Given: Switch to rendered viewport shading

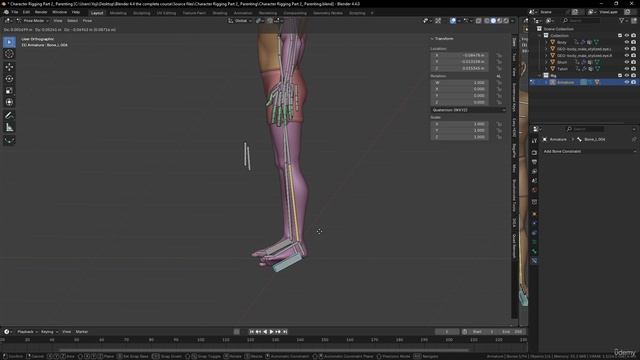Looking at the screenshot, I should click(506, 20).
